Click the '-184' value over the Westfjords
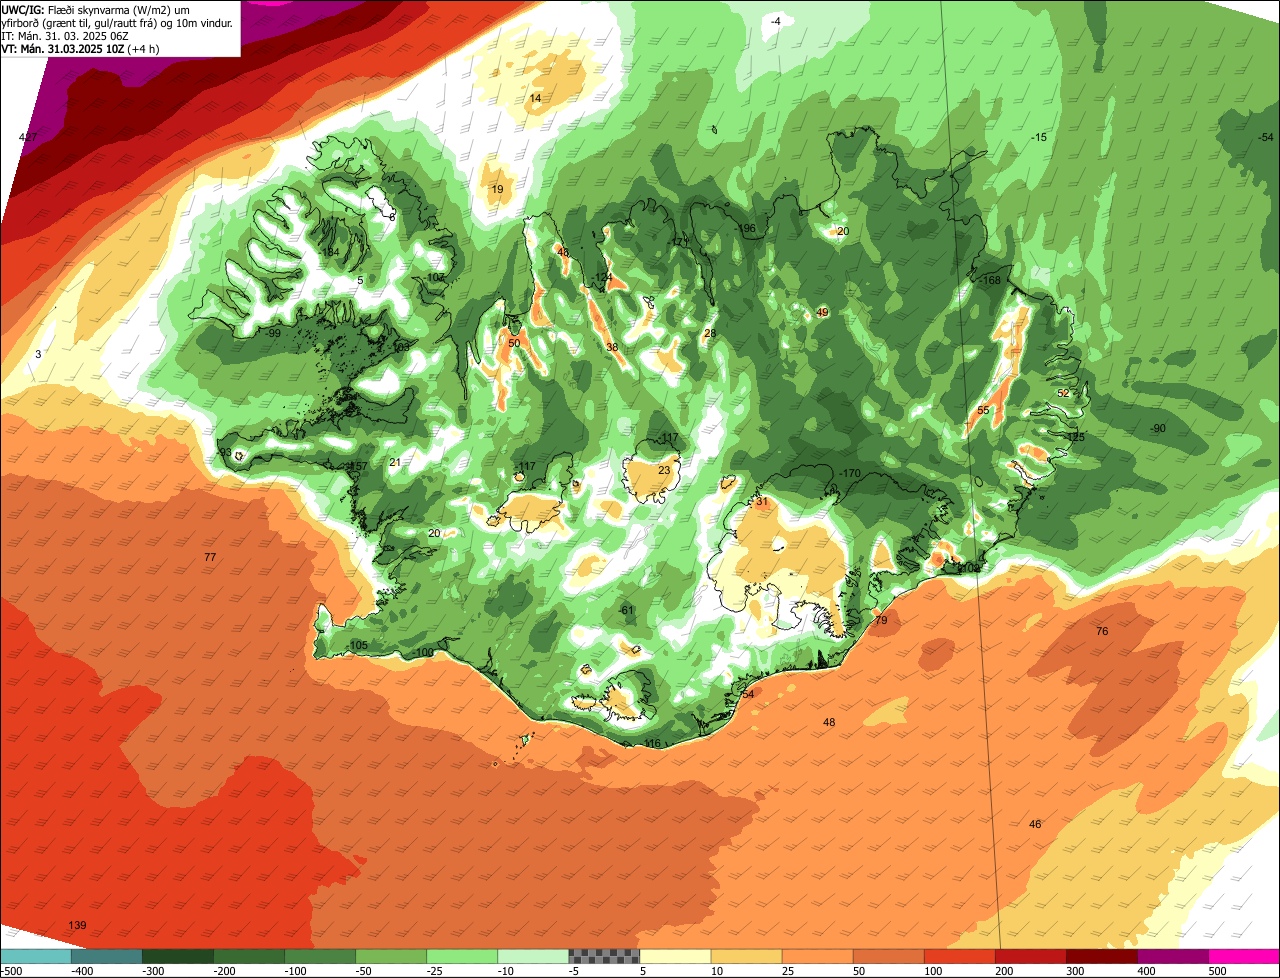 [329, 251]
